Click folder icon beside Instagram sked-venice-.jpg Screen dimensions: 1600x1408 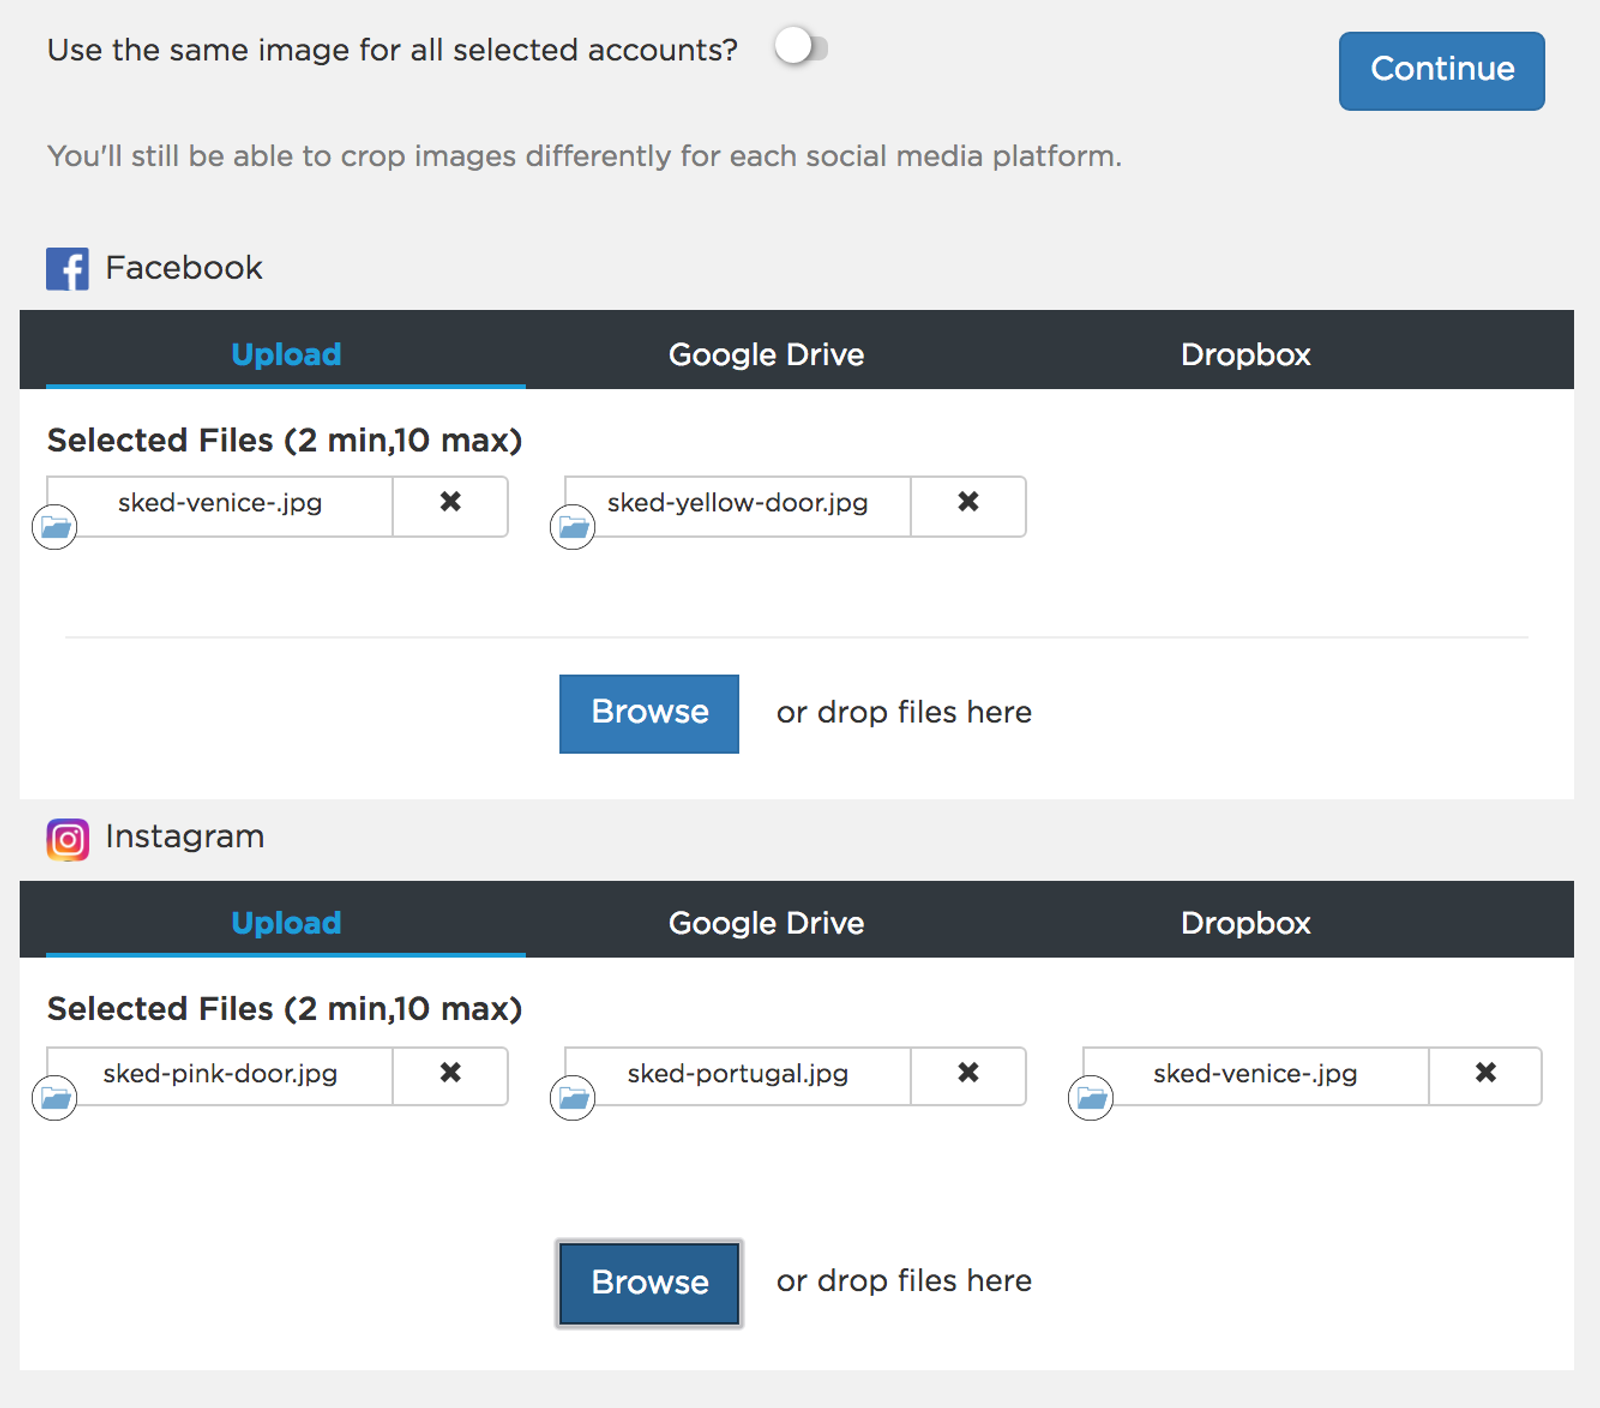[x=1091, y=1098]
